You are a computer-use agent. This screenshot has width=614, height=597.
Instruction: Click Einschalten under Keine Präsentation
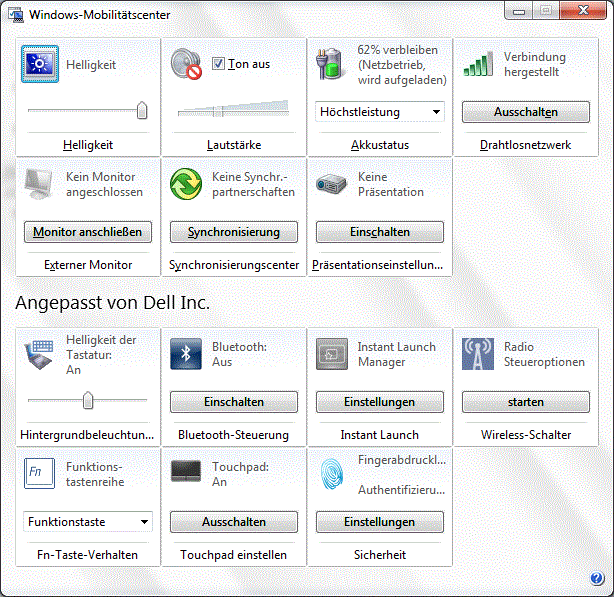380,232
